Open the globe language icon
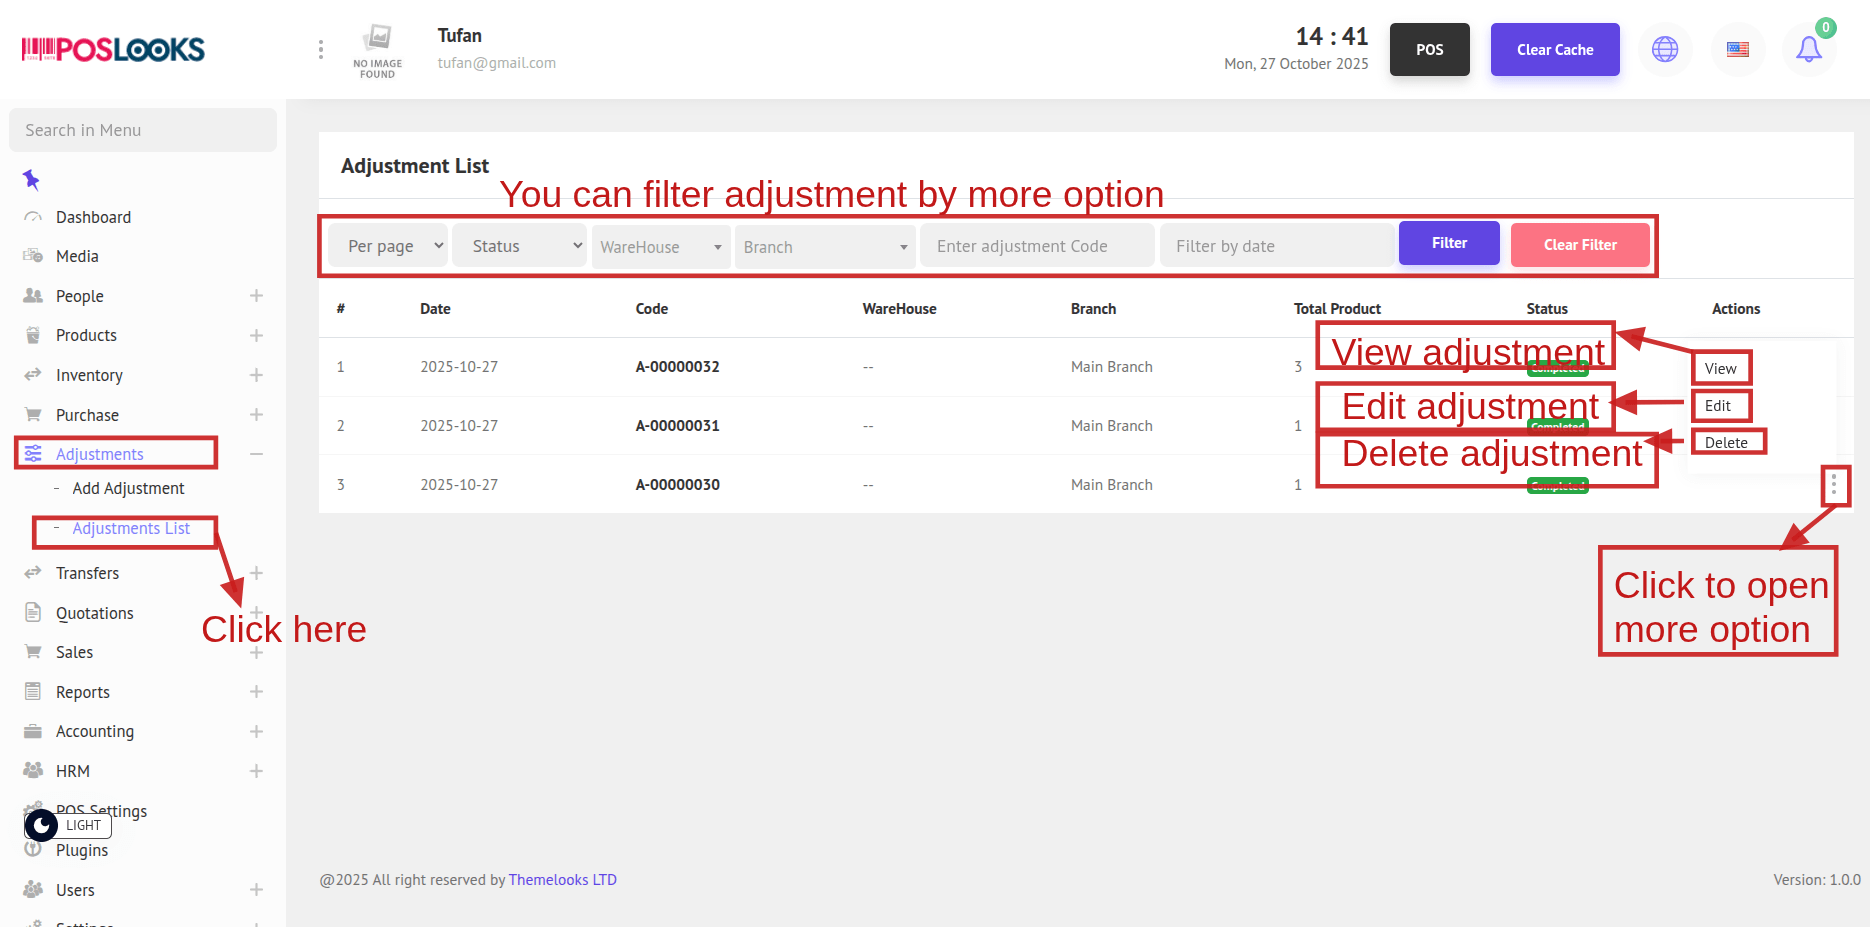 [x=1665, y=49]
